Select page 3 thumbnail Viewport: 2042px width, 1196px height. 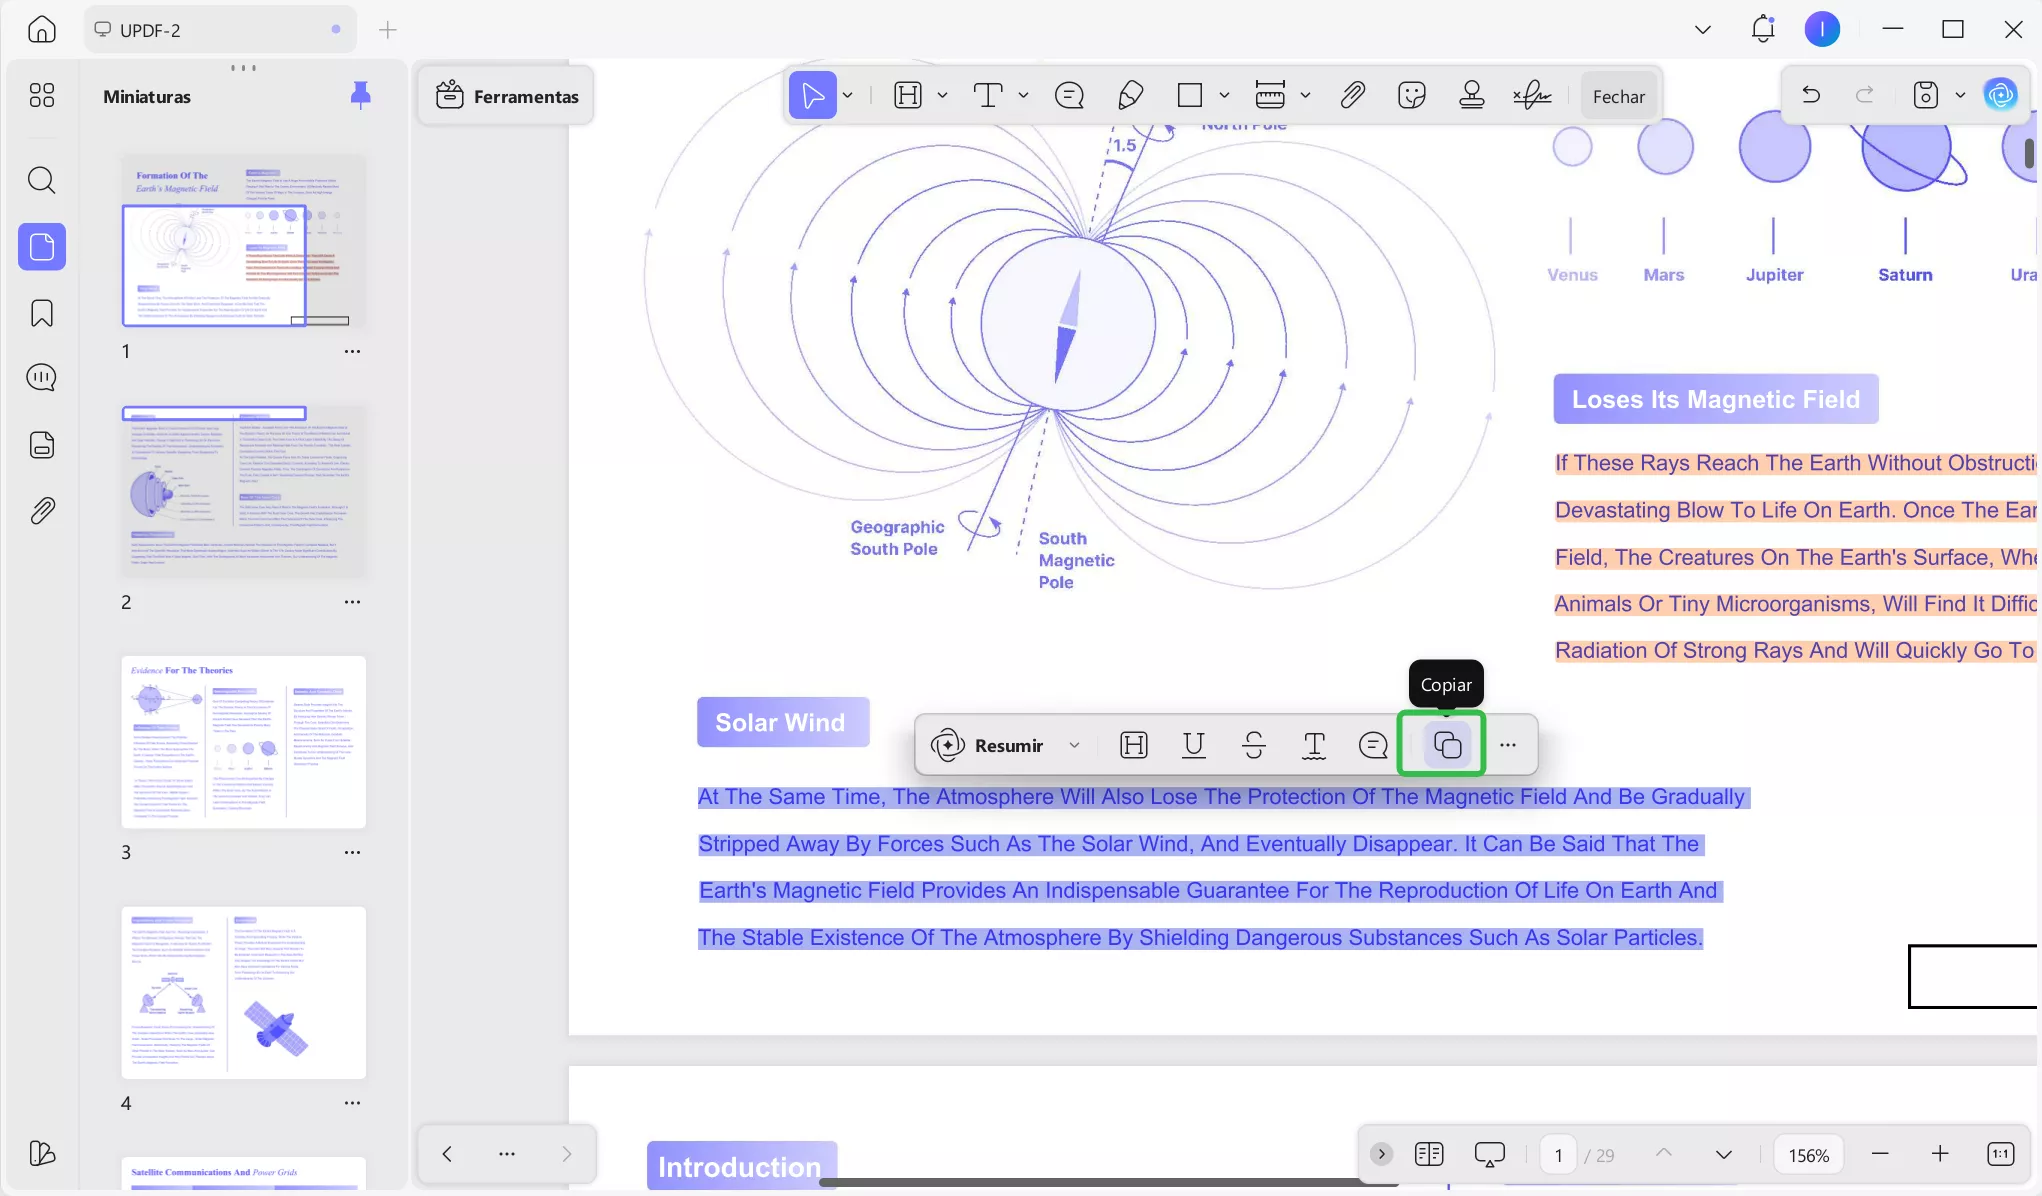click(x=243, y=741)
